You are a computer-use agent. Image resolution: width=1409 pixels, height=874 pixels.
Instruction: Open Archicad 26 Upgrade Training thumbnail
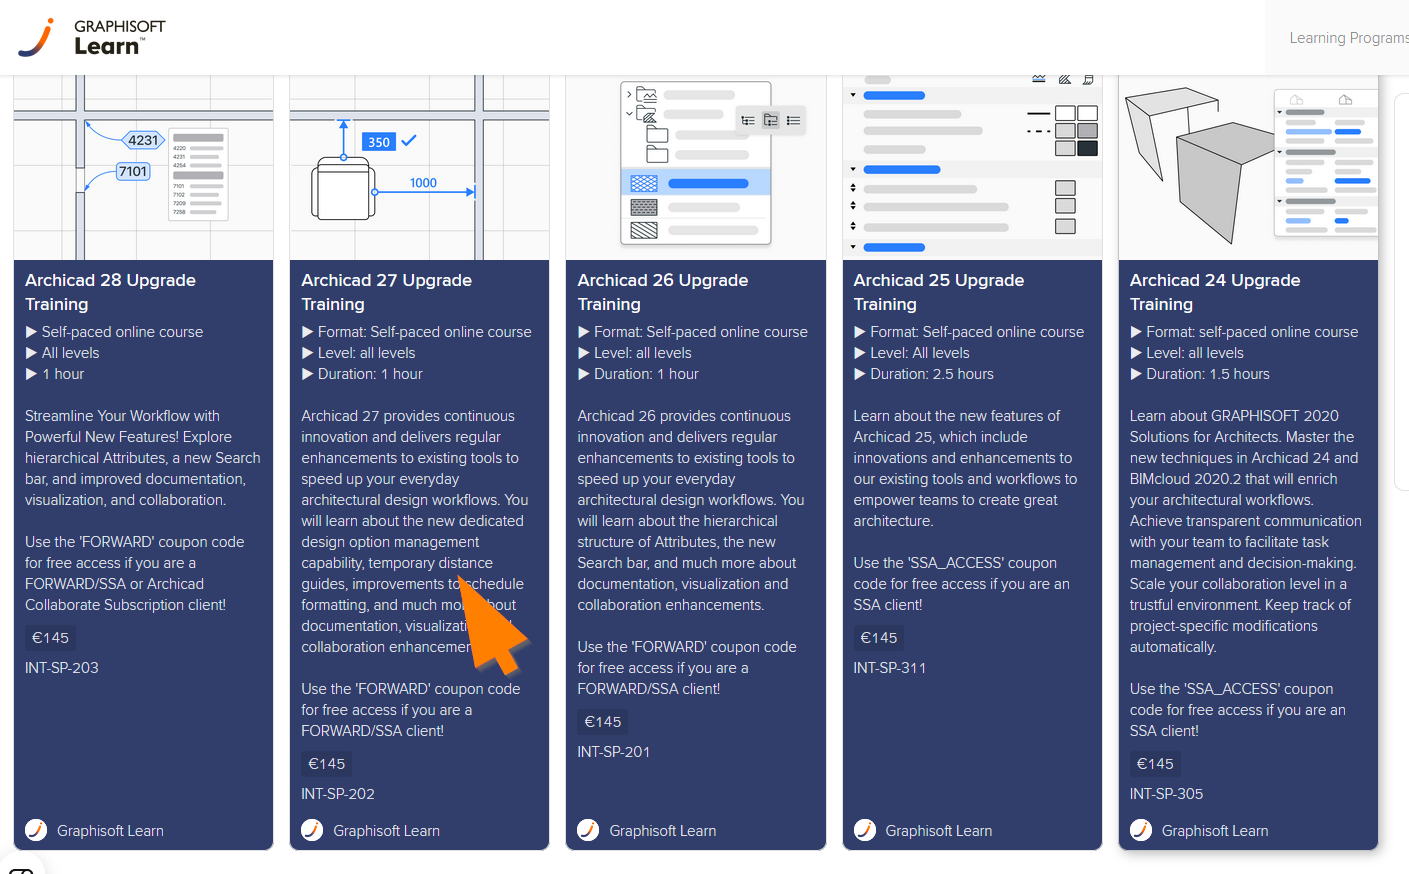click(x=696, y=168)
